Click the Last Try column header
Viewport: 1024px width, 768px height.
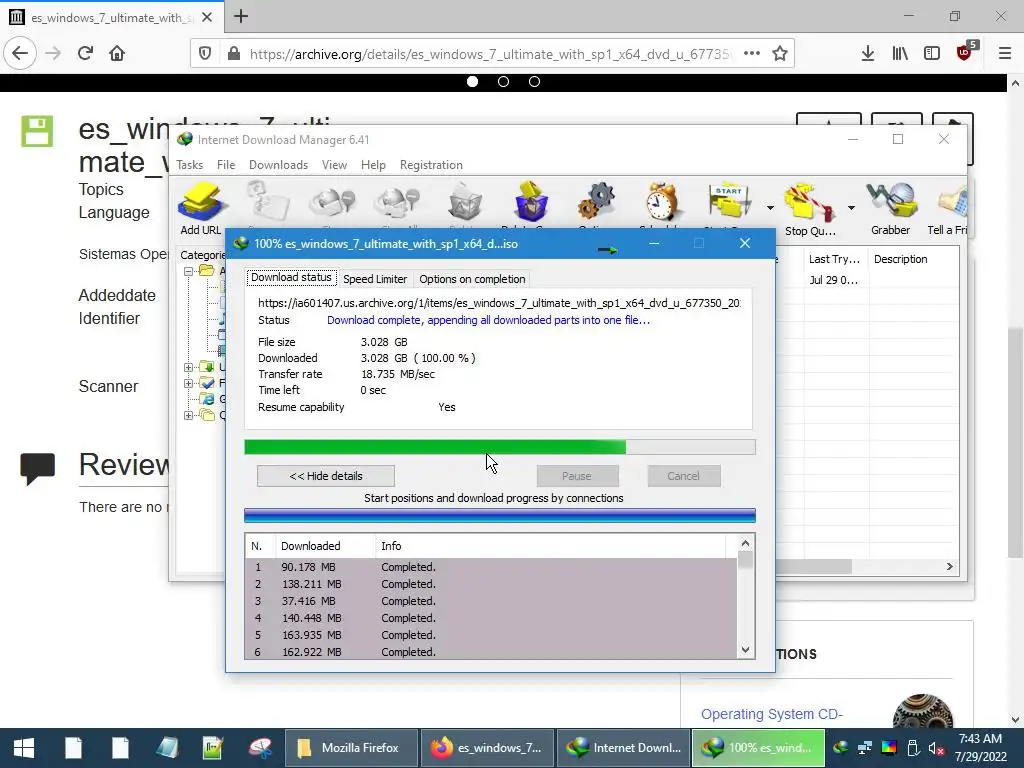[x=835, y=259]
